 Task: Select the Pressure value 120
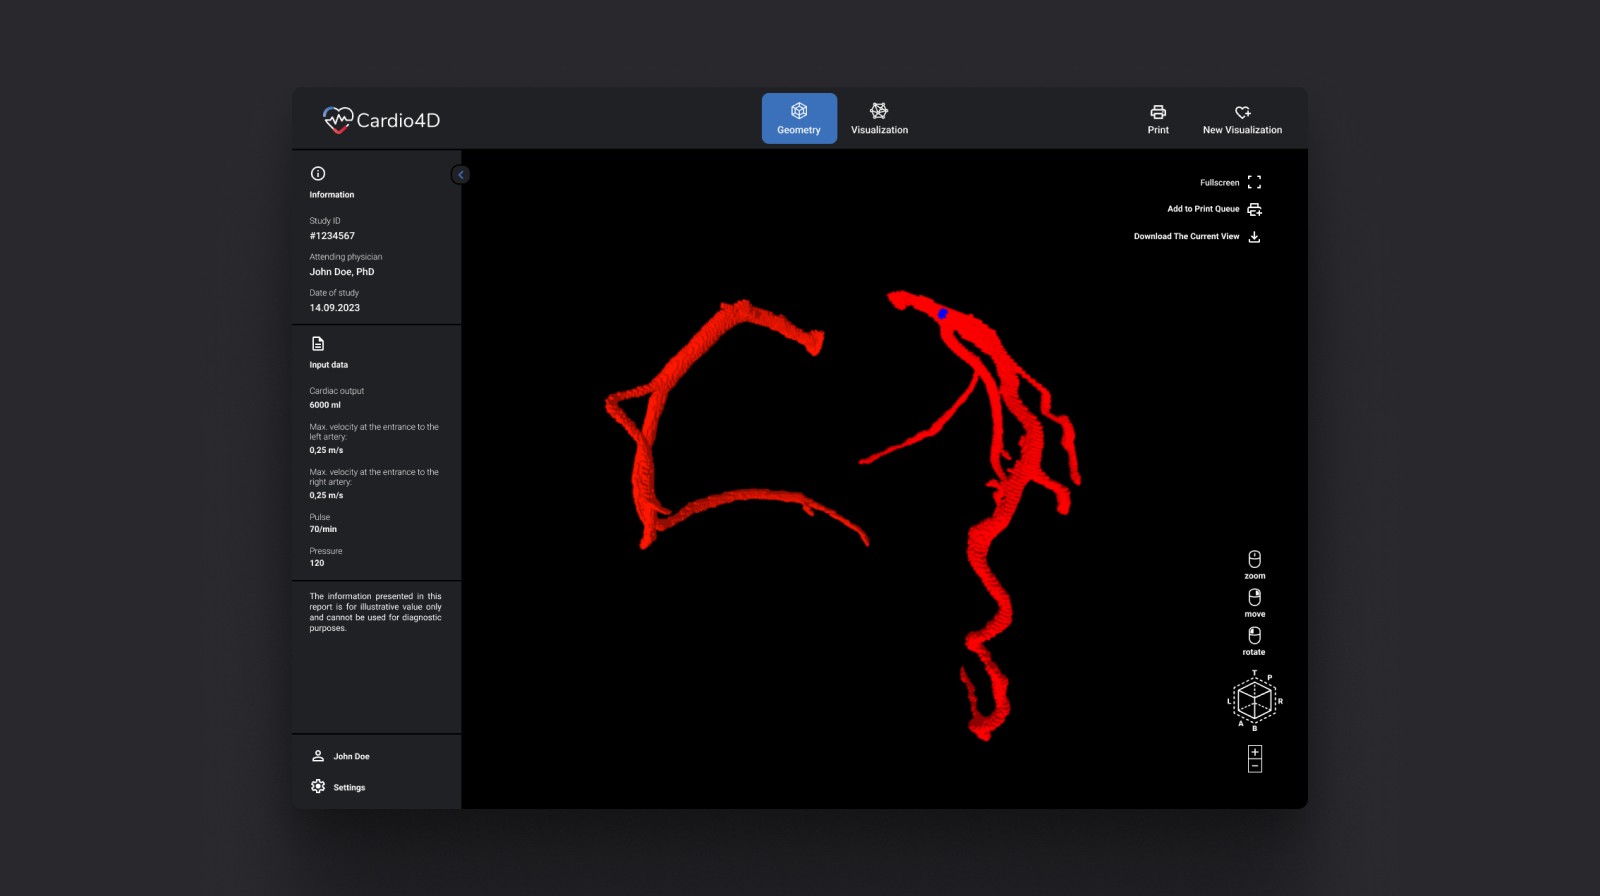317,563
